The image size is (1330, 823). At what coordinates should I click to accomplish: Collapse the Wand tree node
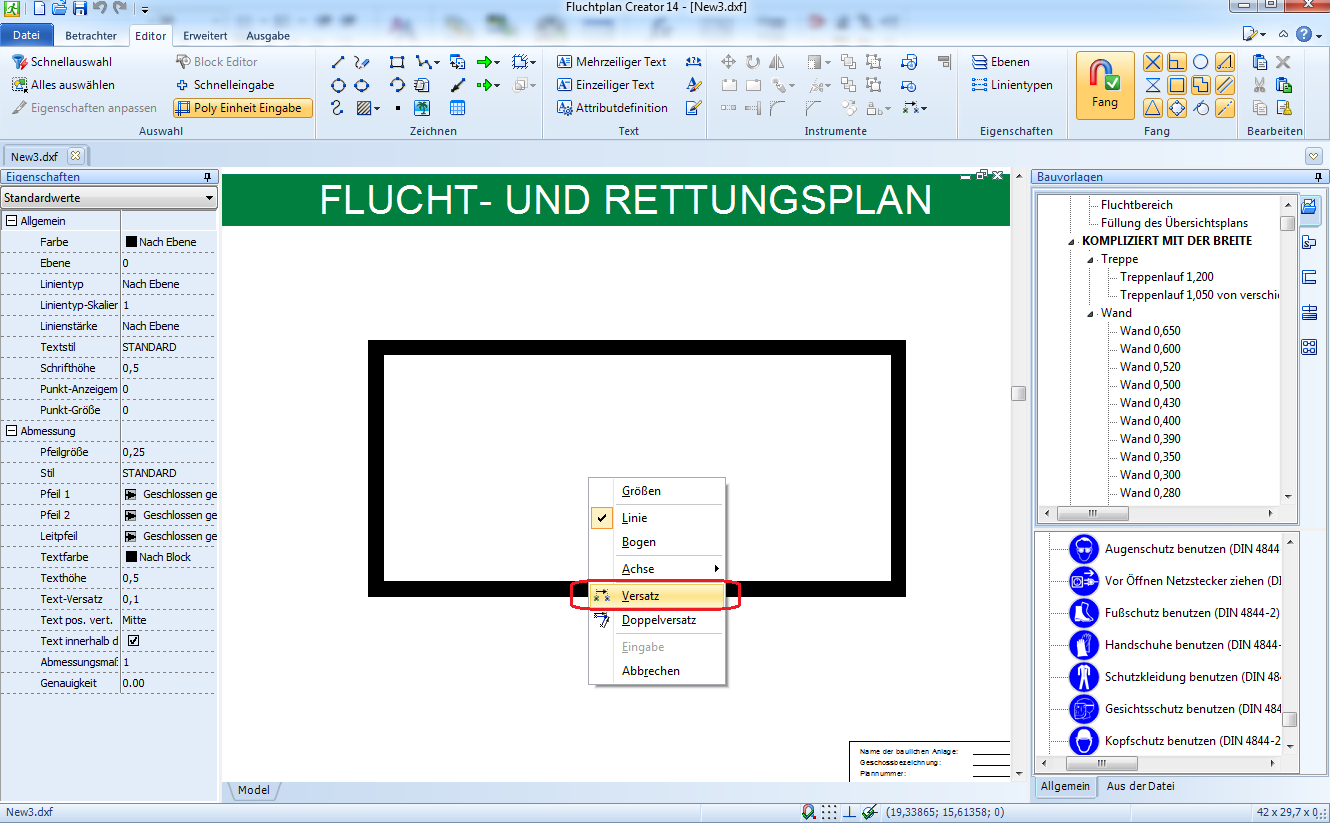click(1092, 313)
